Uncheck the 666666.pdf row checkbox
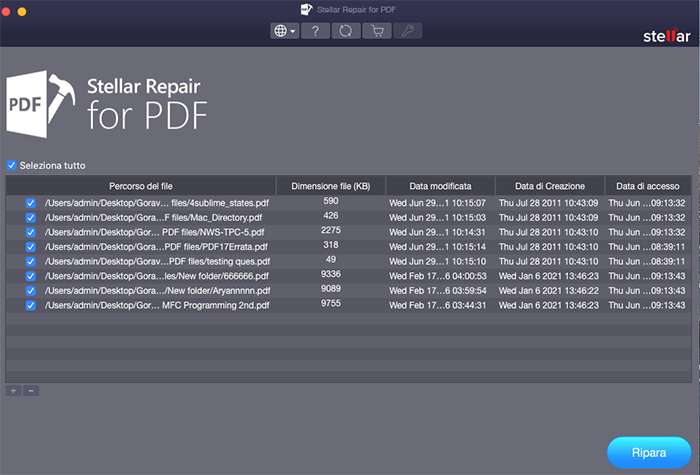Viewport: 700px width, 475px height. [x=30, y=276]
